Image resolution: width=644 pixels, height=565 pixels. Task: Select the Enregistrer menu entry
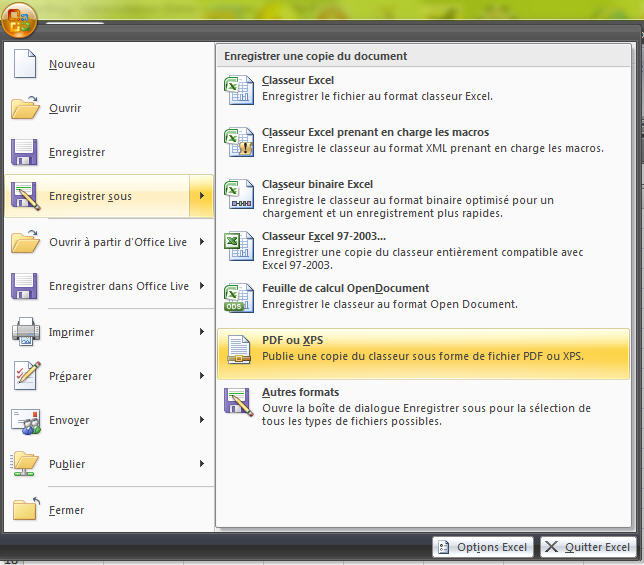(109, 152)
